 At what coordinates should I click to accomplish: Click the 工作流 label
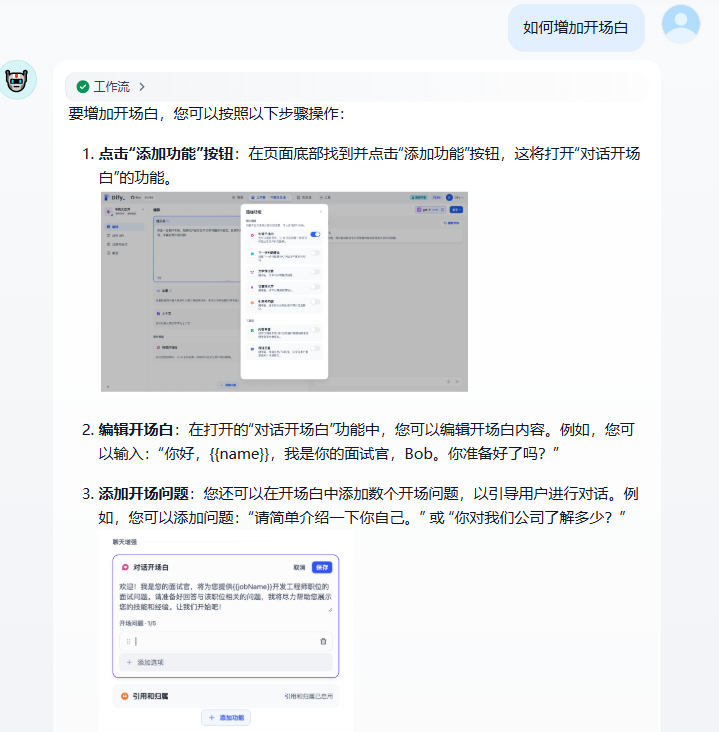point(112,87)
